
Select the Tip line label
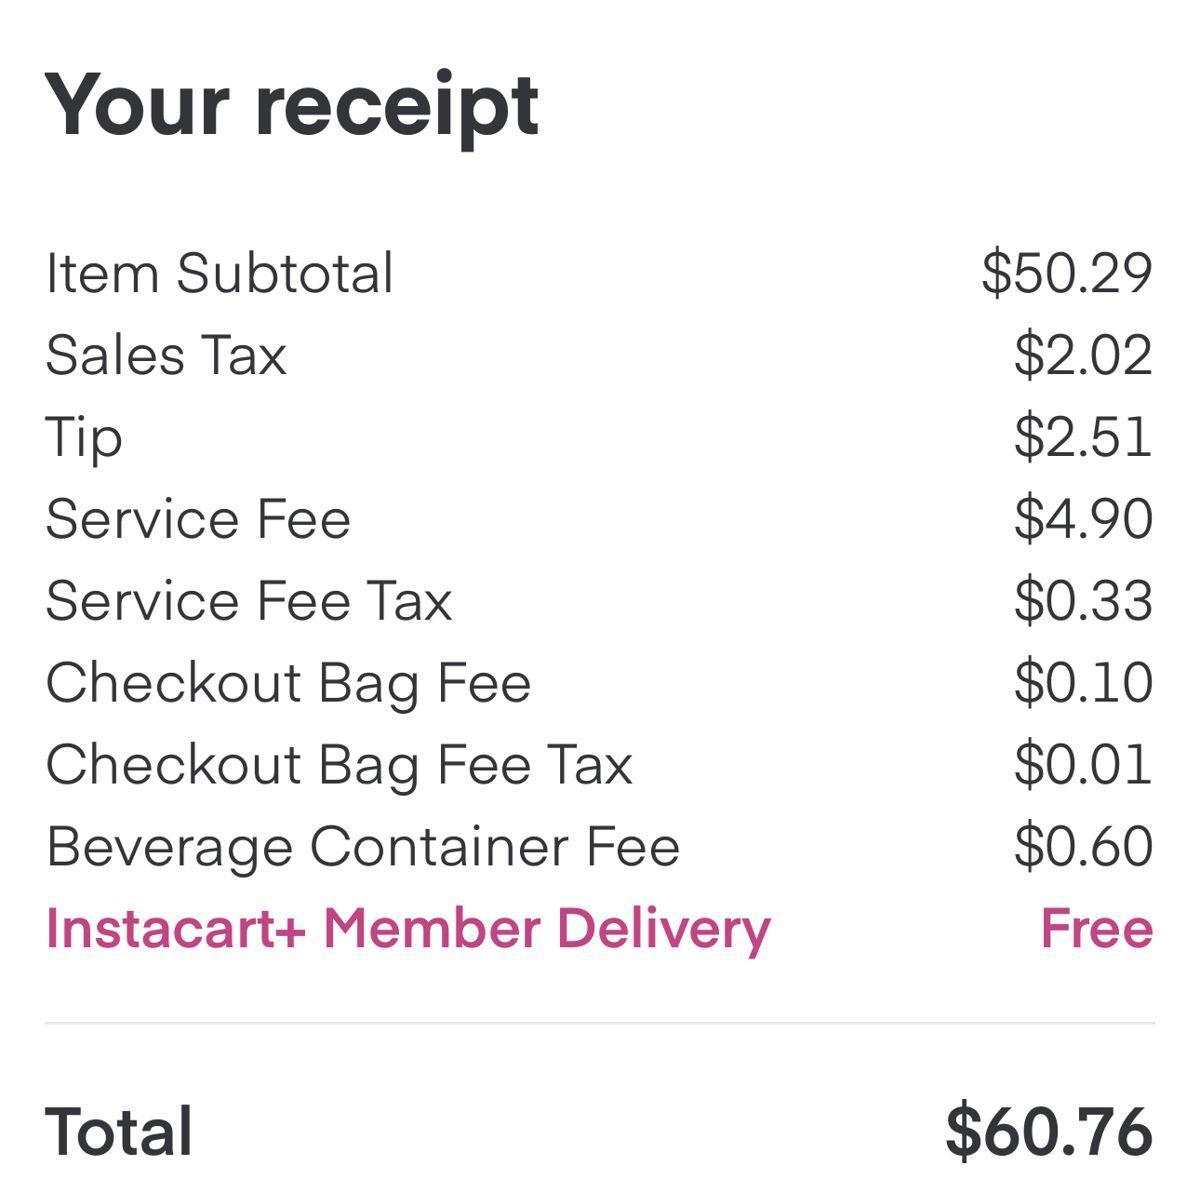(x=84, y=439)
